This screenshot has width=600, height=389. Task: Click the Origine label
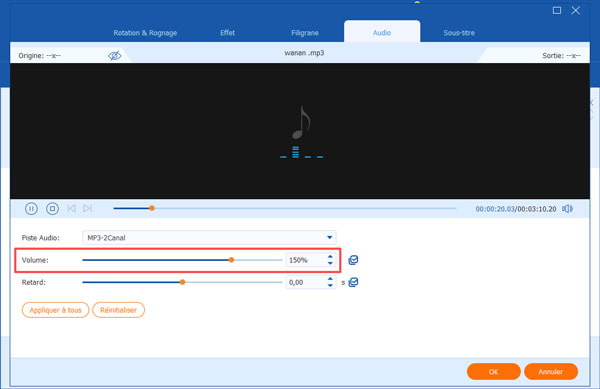39,56
